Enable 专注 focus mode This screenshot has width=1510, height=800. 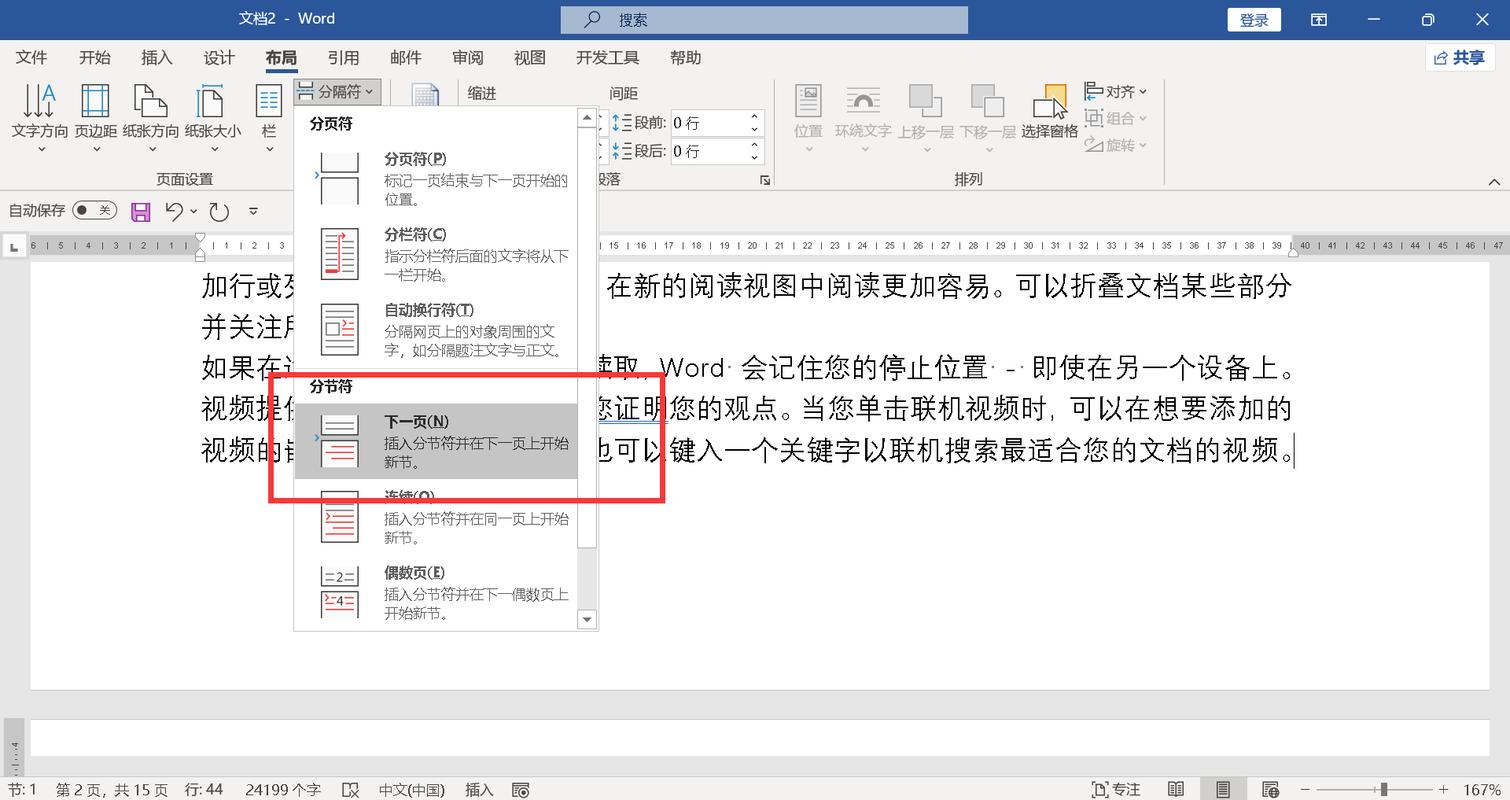coord(1116,790)
